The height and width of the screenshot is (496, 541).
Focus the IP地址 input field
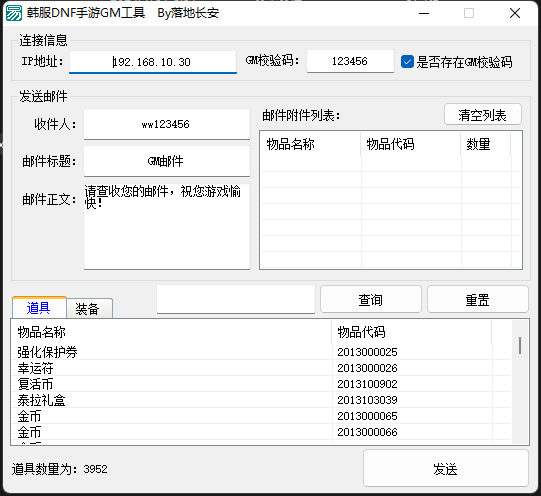pyautogui.click(x=153, y=62)
